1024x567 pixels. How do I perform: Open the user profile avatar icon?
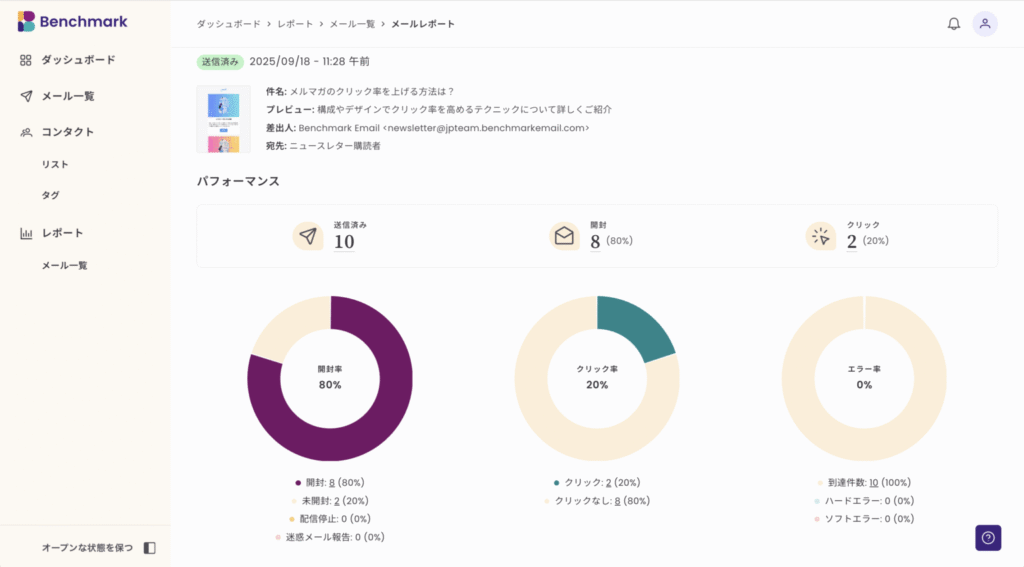985,24
